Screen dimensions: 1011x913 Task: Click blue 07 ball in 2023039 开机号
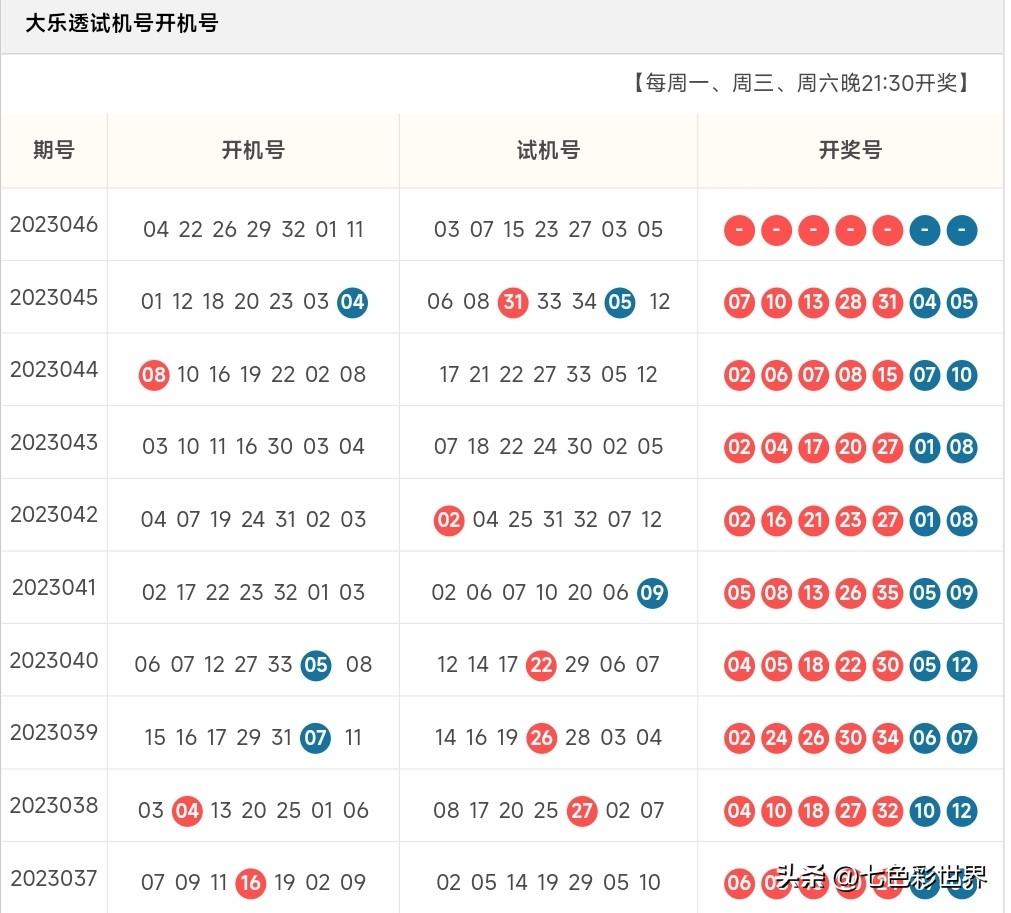tap(315, 738)
